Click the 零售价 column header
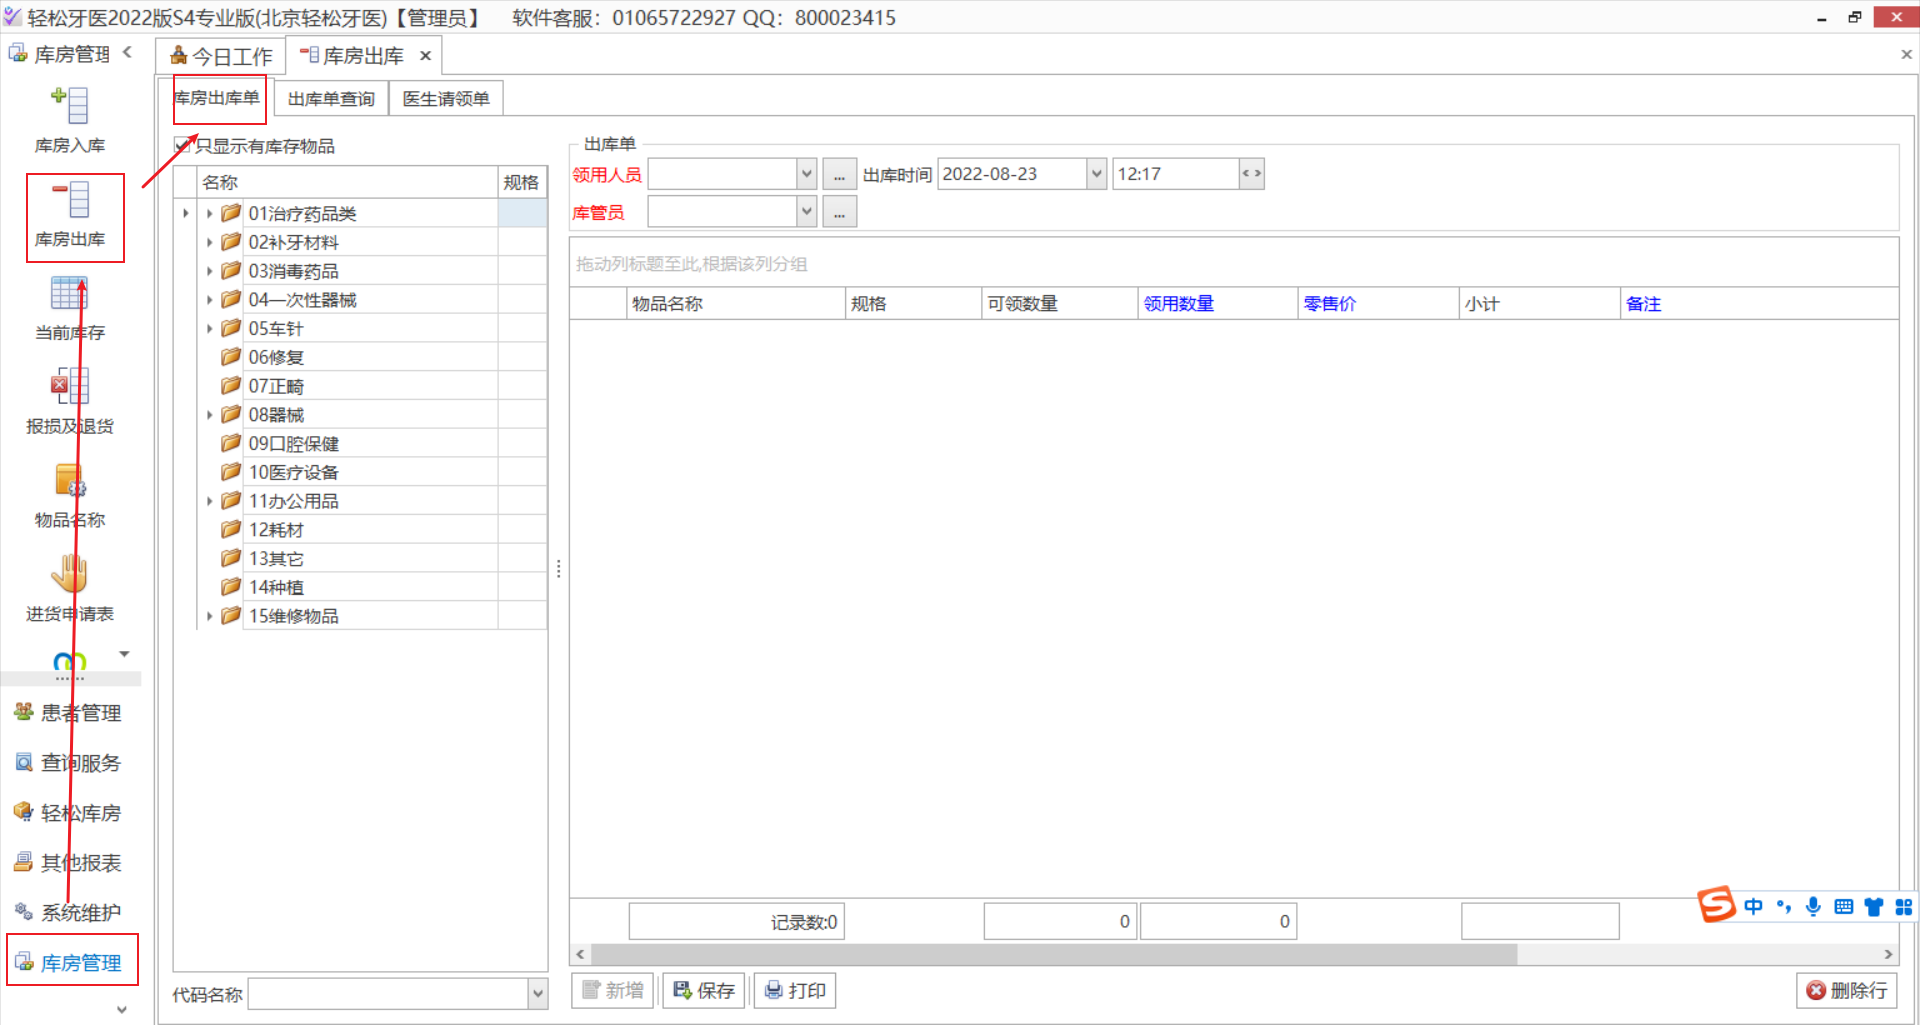The image size is (1920, 1025). point(1378,304)
